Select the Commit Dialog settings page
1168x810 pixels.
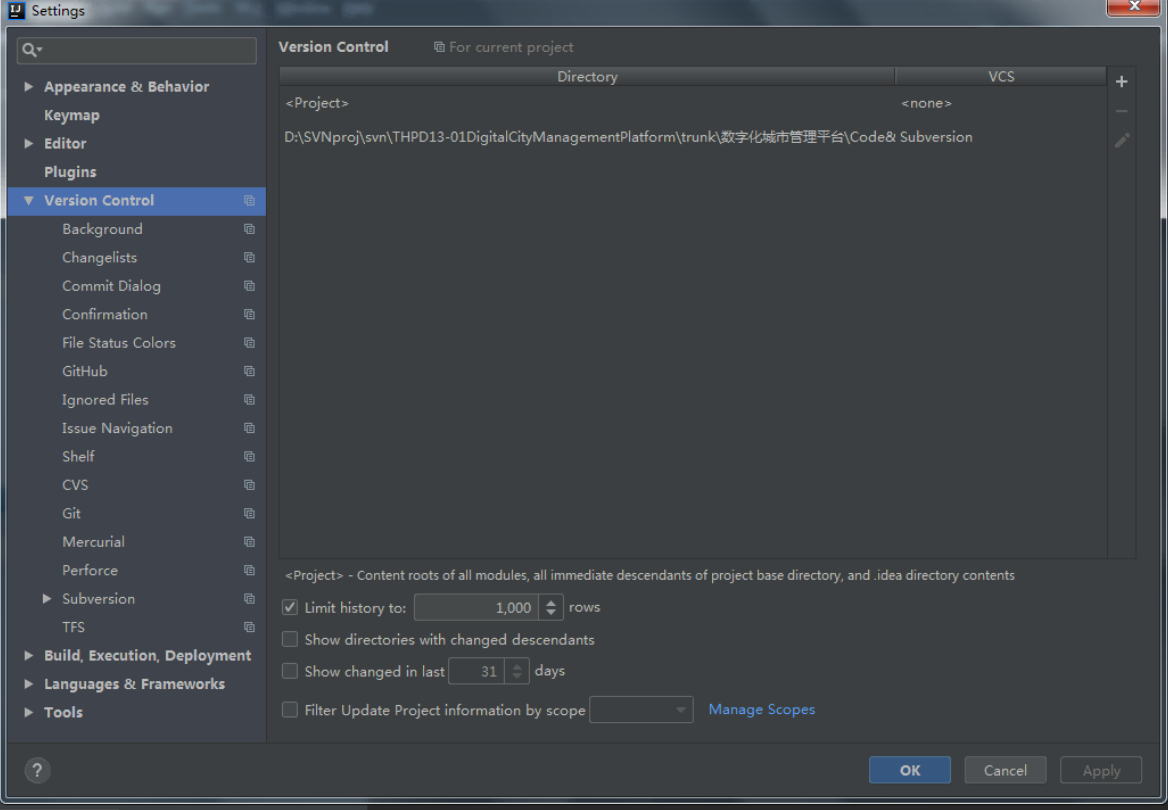pos(112,286)
